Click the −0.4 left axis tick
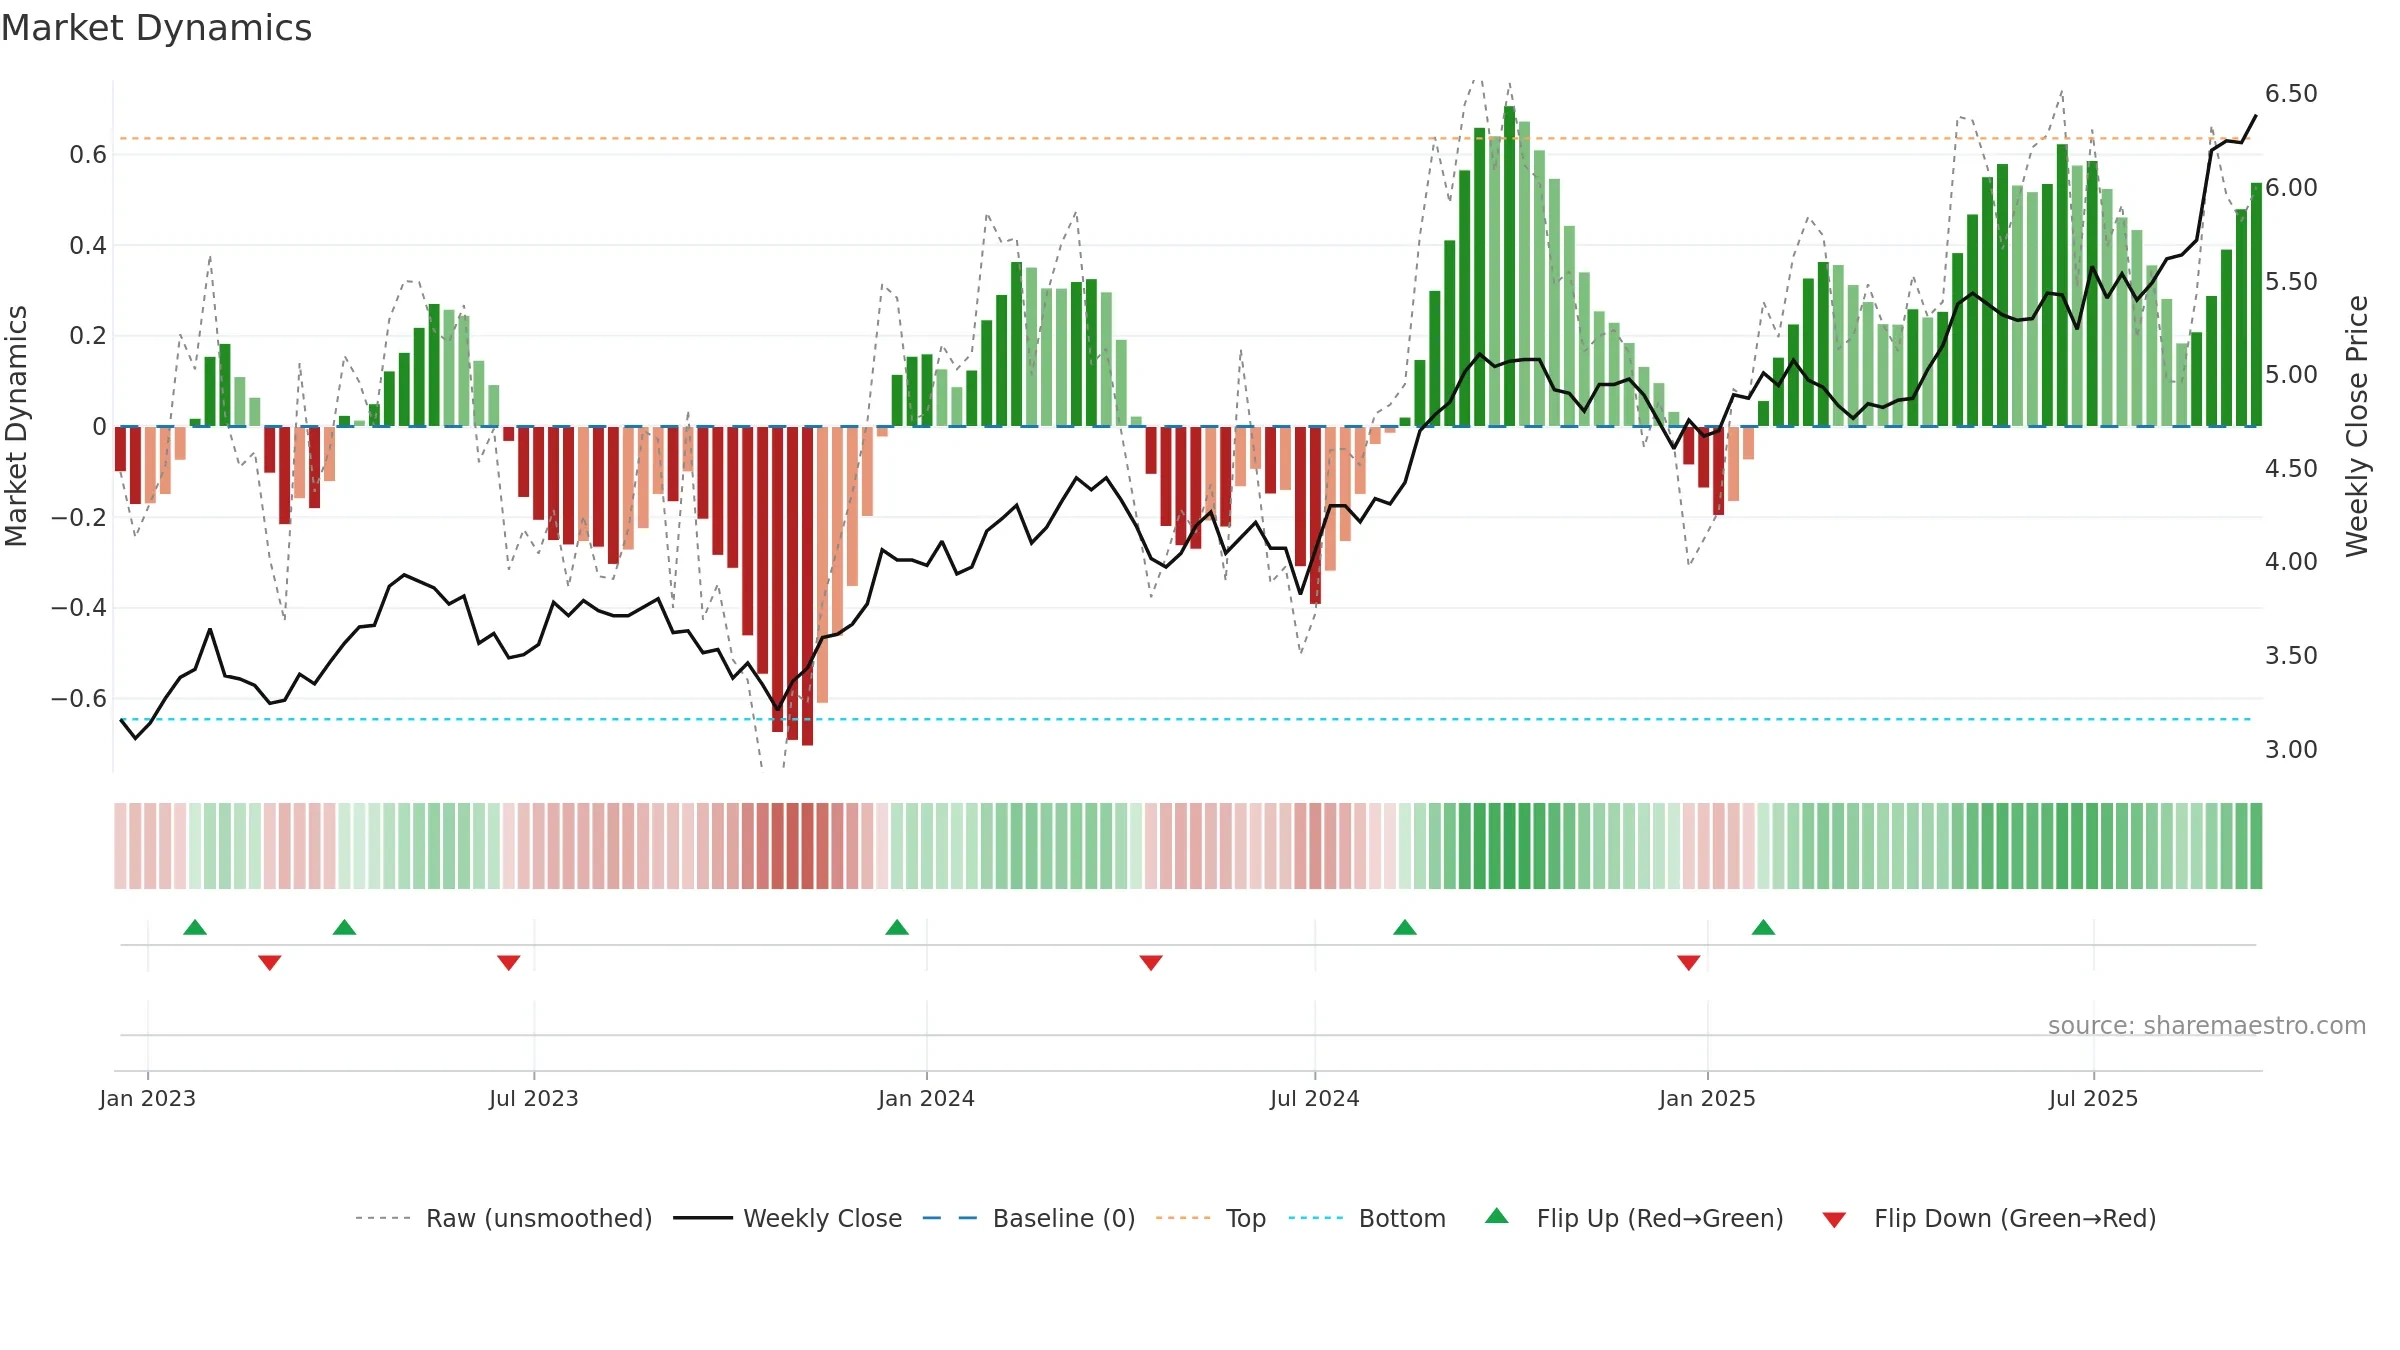2400x1350 pixels. [x=79, y=608]
